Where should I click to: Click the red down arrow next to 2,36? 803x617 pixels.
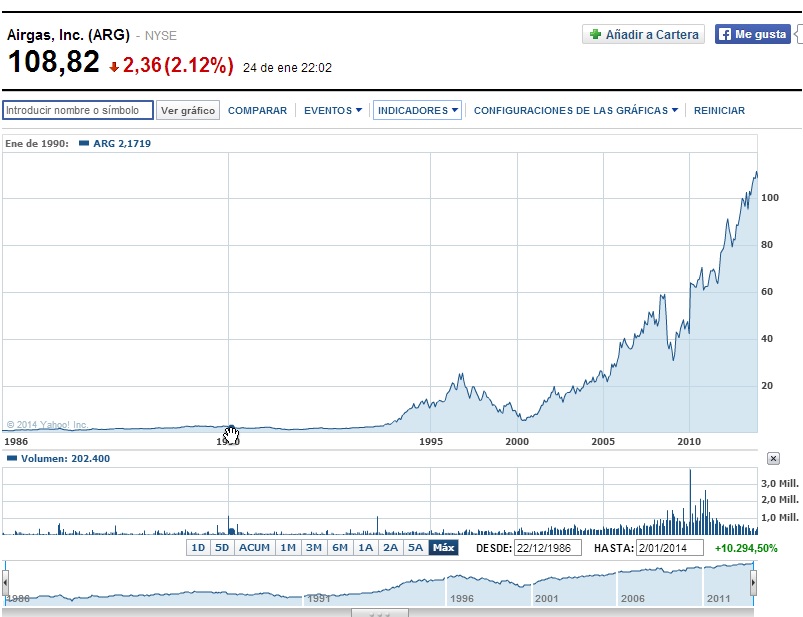pos(114,67)
